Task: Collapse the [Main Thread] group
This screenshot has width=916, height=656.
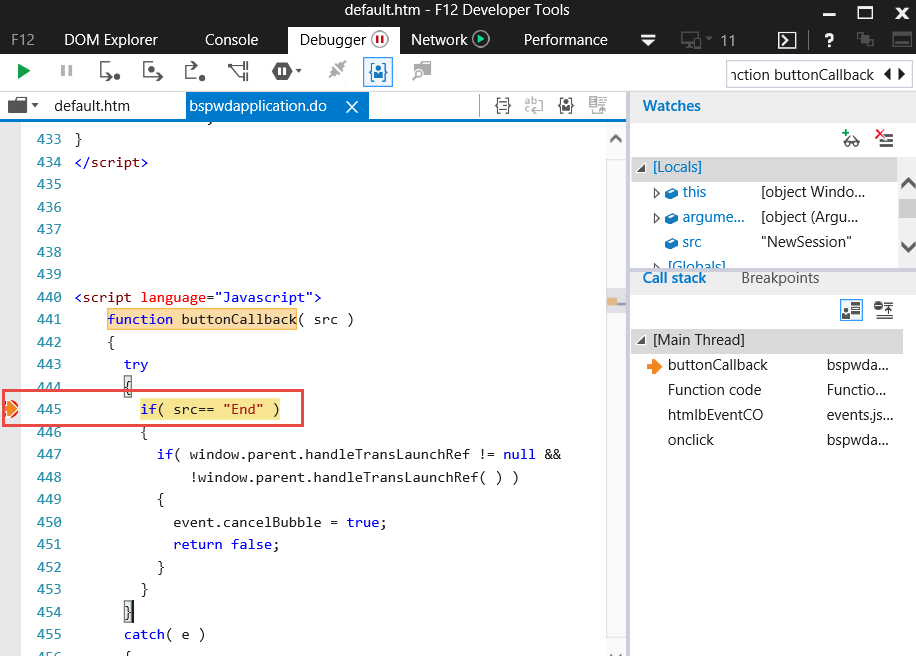Action: click(641, 341)
